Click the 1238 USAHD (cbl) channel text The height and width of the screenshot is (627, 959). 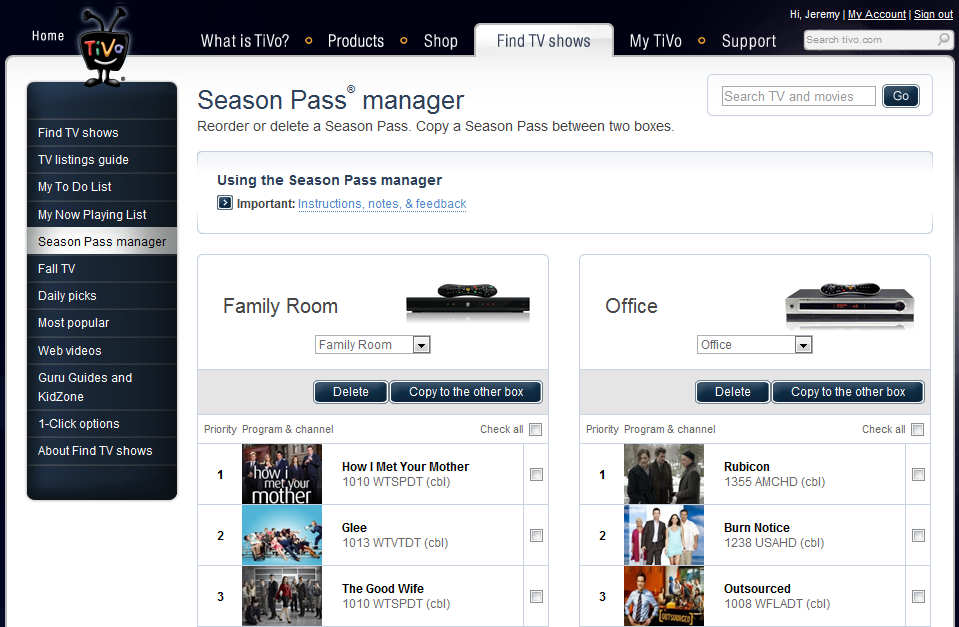click(x=774, y=543)
